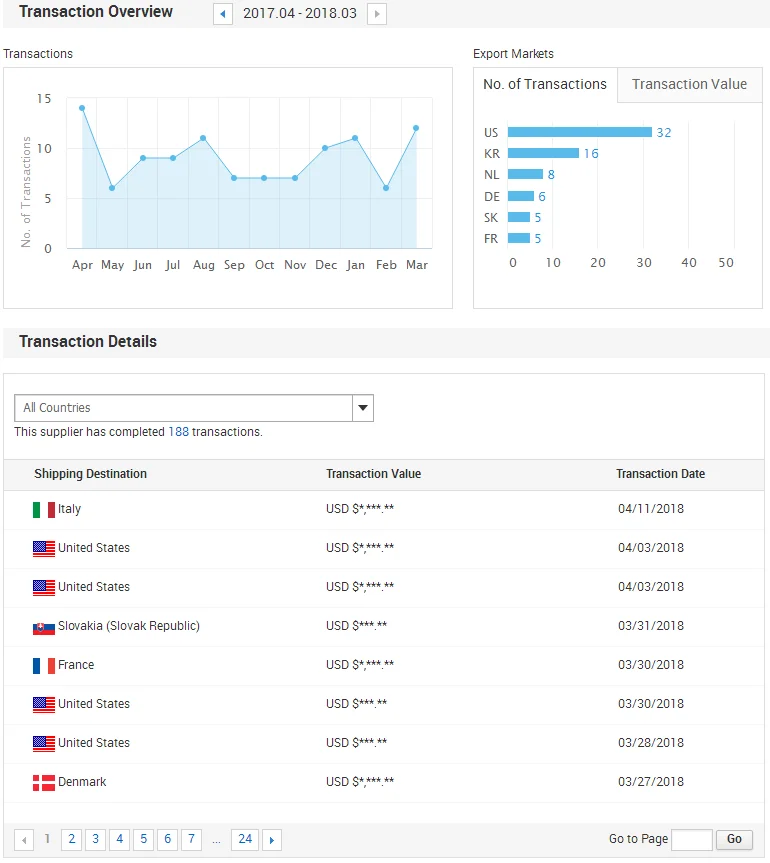
Task: Click the 188 transactions count link
Action: coord(178,432)
